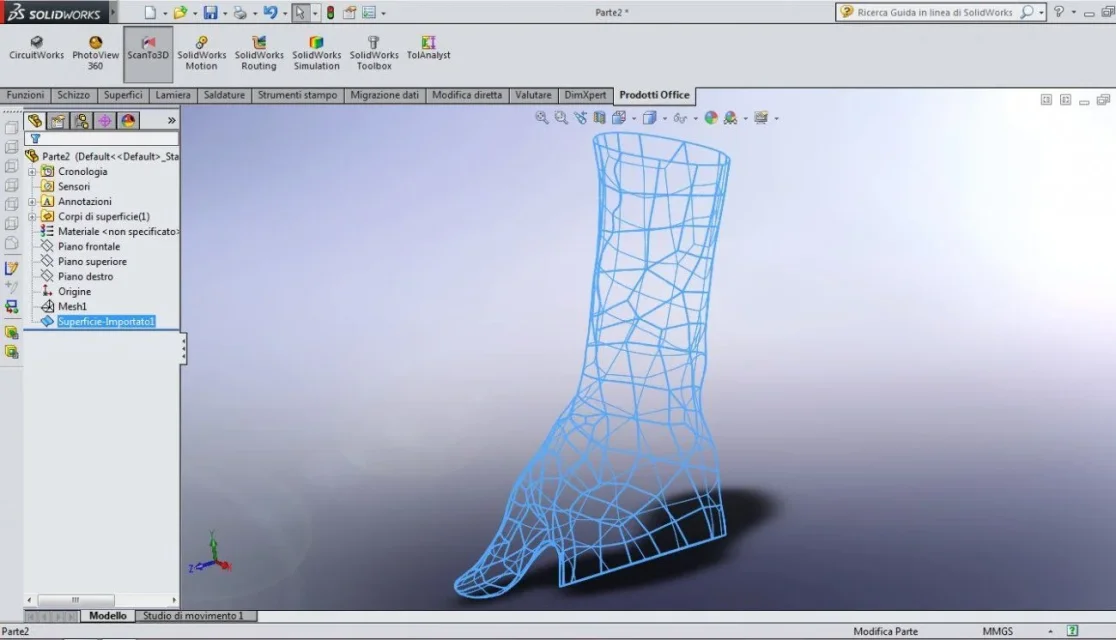Viewport: 1116px width, 640px height.
Task: Click the Rebuild traffic light icon
Action: click(x=330, y=12)
